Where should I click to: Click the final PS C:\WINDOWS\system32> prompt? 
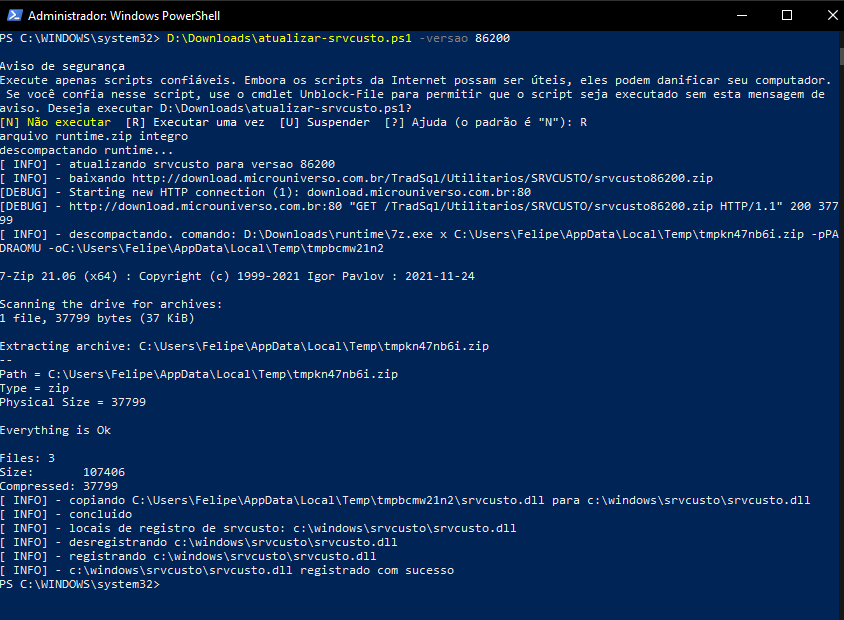[80, 584]
